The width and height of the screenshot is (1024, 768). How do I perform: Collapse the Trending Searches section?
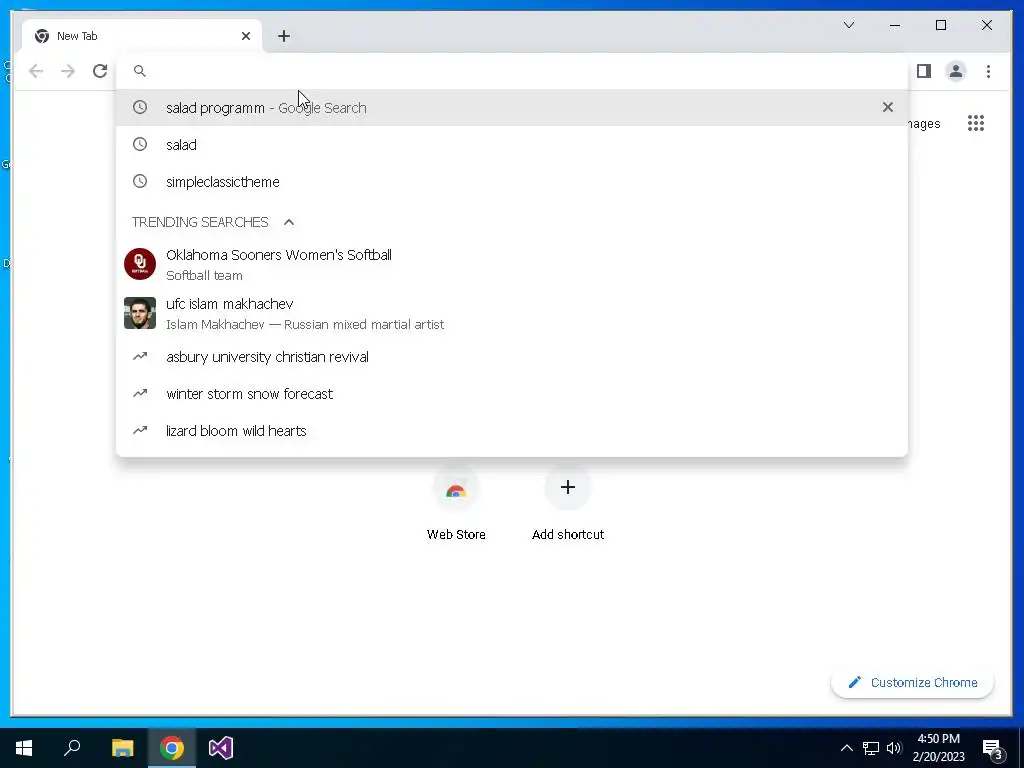click(289, 222)
